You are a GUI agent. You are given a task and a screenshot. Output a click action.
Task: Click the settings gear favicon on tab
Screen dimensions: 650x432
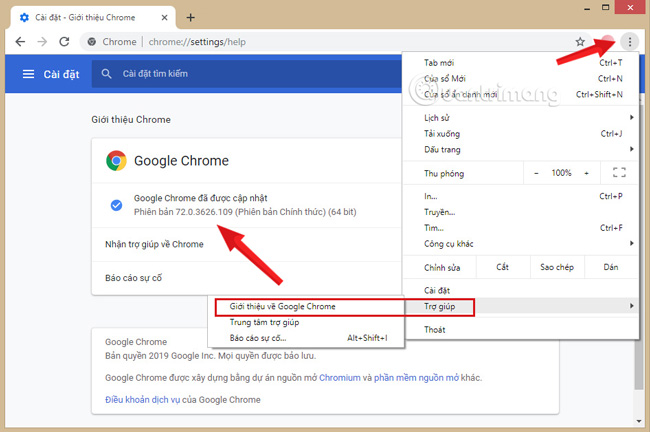click(24, 17)
